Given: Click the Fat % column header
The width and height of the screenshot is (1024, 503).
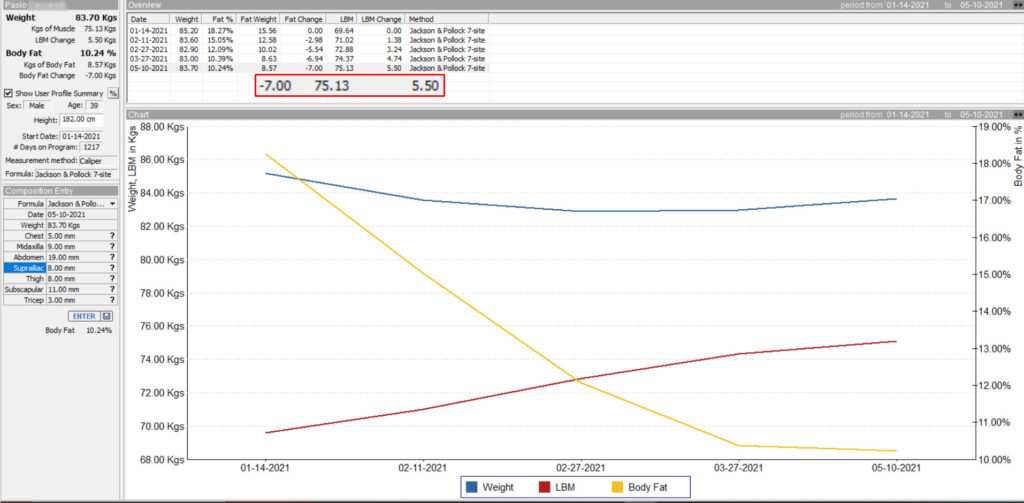Looking at the screenshot, I should click(x=219, y=18).
